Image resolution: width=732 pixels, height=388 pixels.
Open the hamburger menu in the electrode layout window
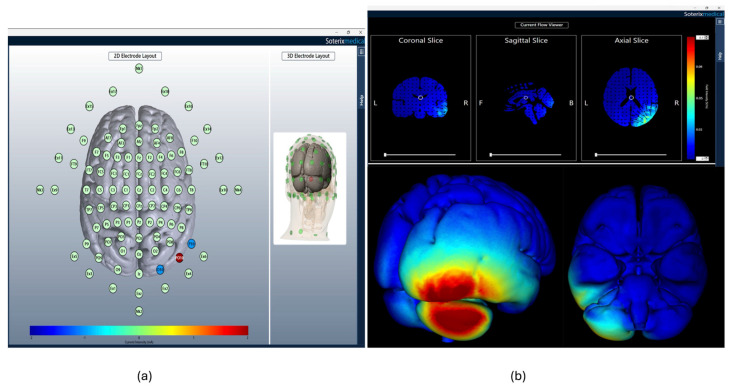[361, 52]
